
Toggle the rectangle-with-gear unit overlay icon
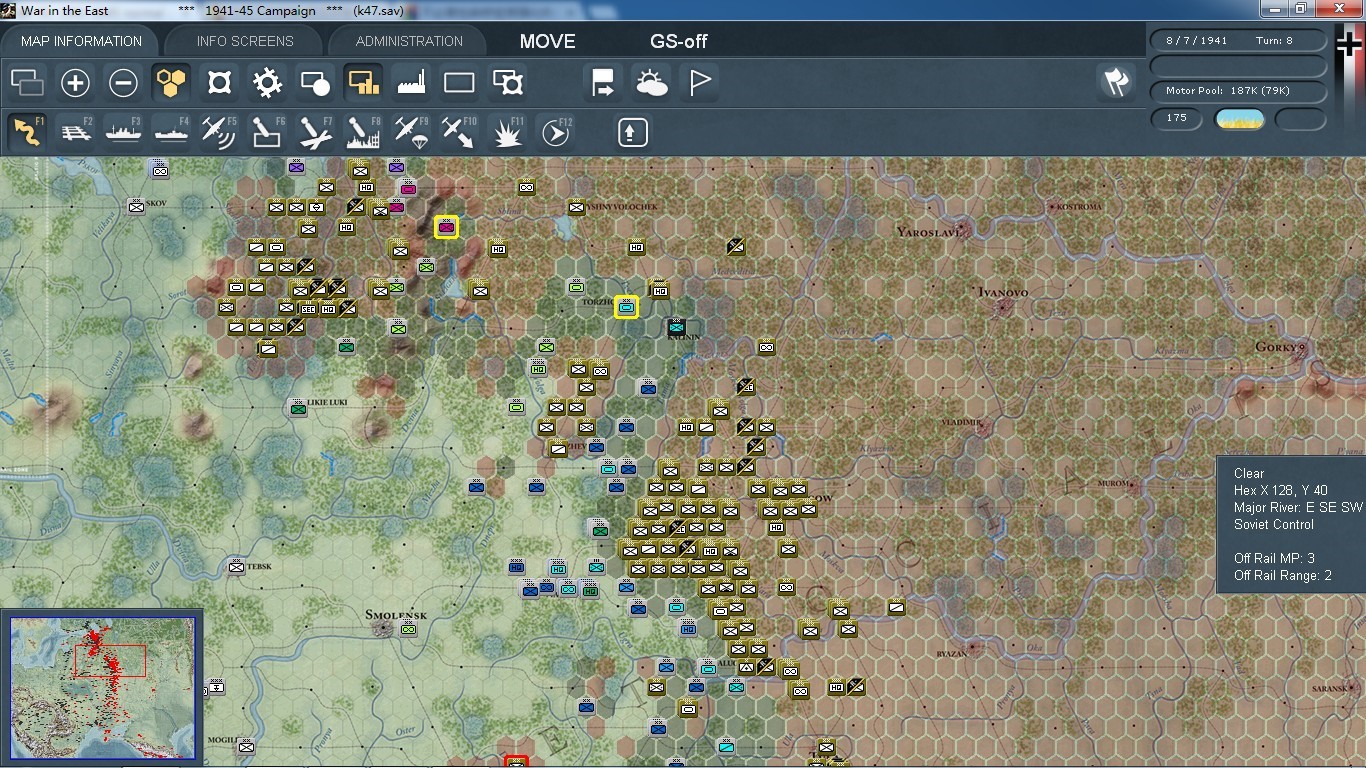(508, 82)
